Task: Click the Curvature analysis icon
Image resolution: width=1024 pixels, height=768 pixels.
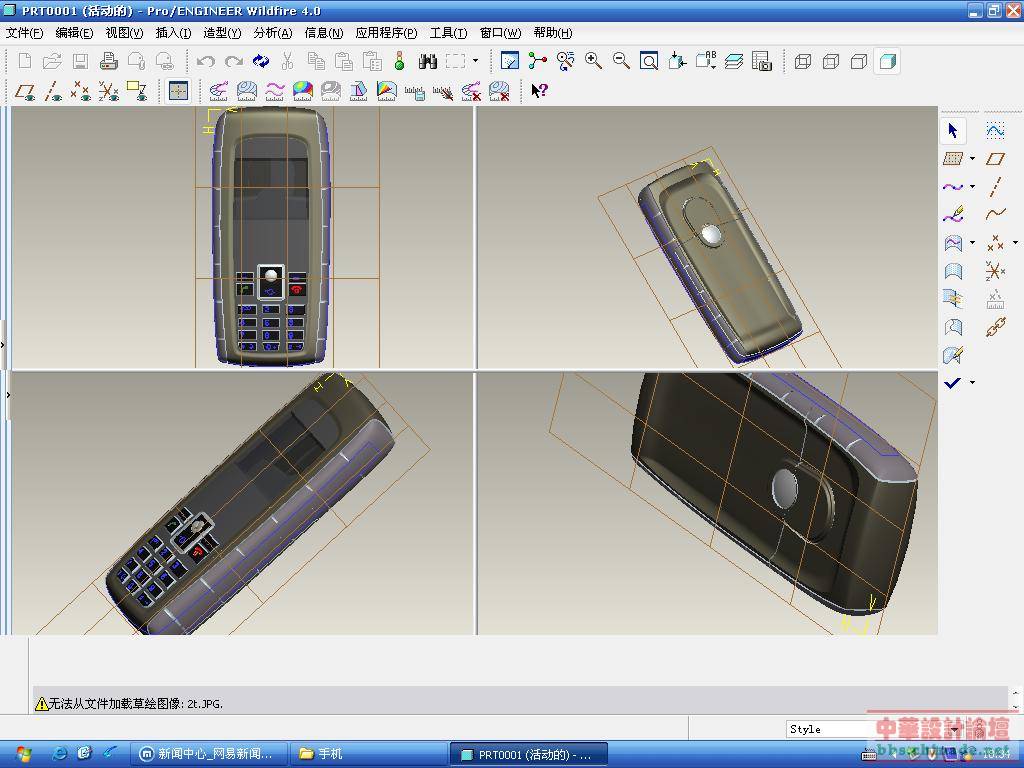Action: point(218,91)
